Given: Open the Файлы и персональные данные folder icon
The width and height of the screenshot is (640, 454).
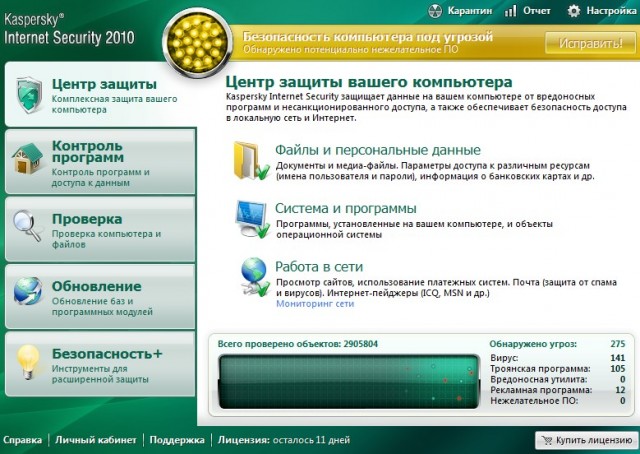Looking at the screenshot, I should pos(251,160).
